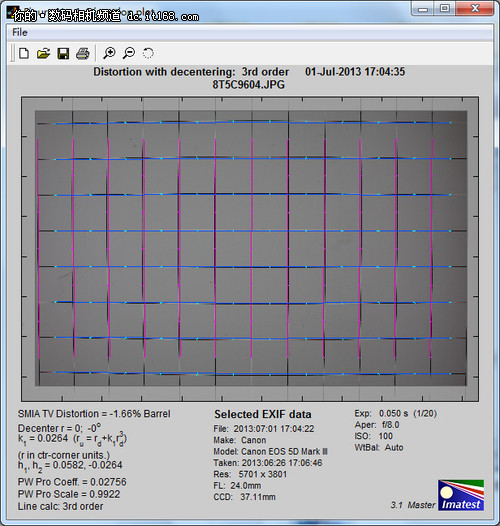Click the Open file folder icon
Screen dimensions: 500x526
(x=43, y=53)
